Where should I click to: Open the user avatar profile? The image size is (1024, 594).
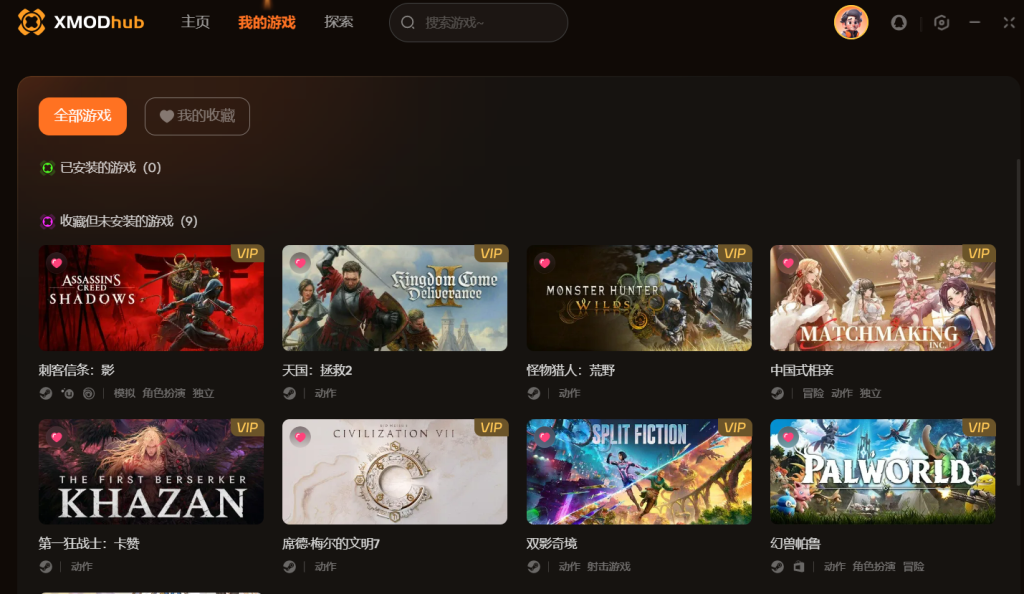[851, 22]
